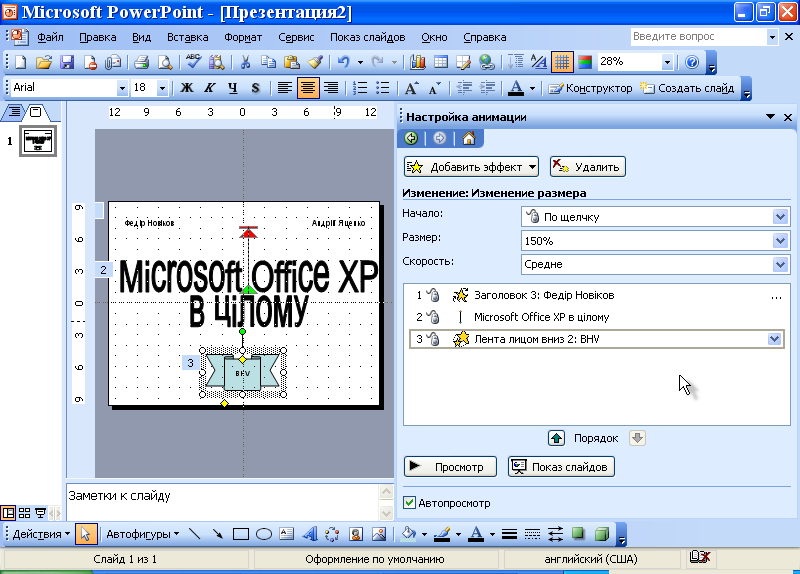The image size is (800, 574).
Task: Open the Действия drawing menu button
Action: [40, 534]
